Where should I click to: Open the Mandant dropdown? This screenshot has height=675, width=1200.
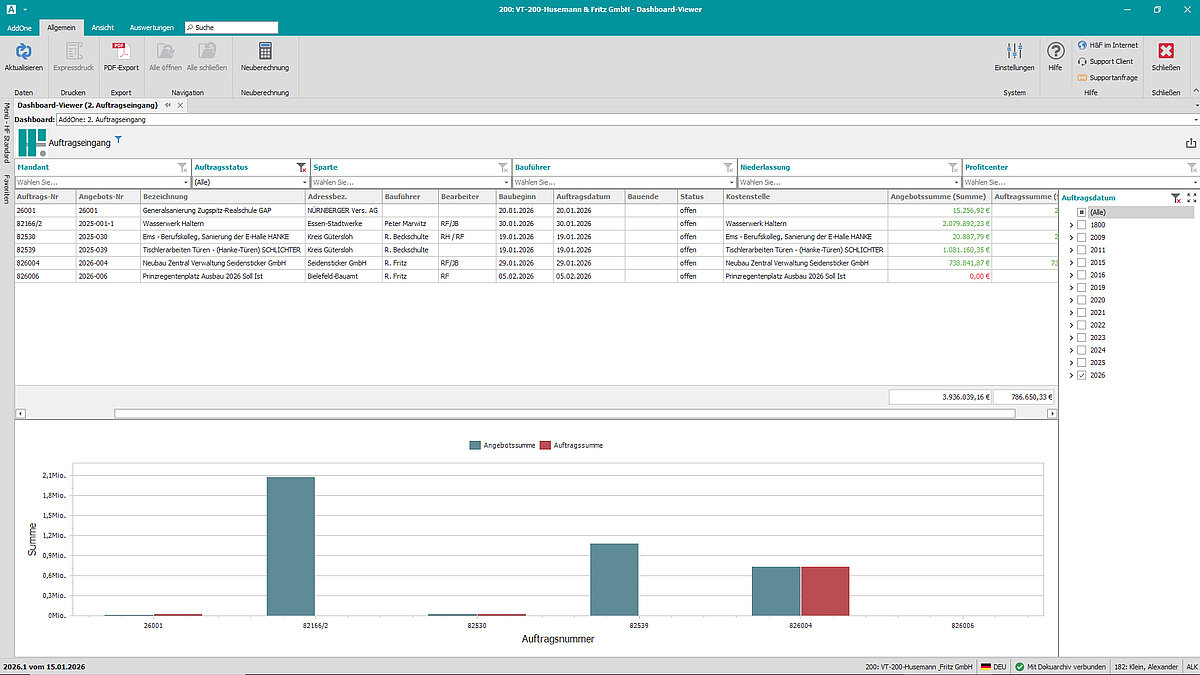point(185,183)
